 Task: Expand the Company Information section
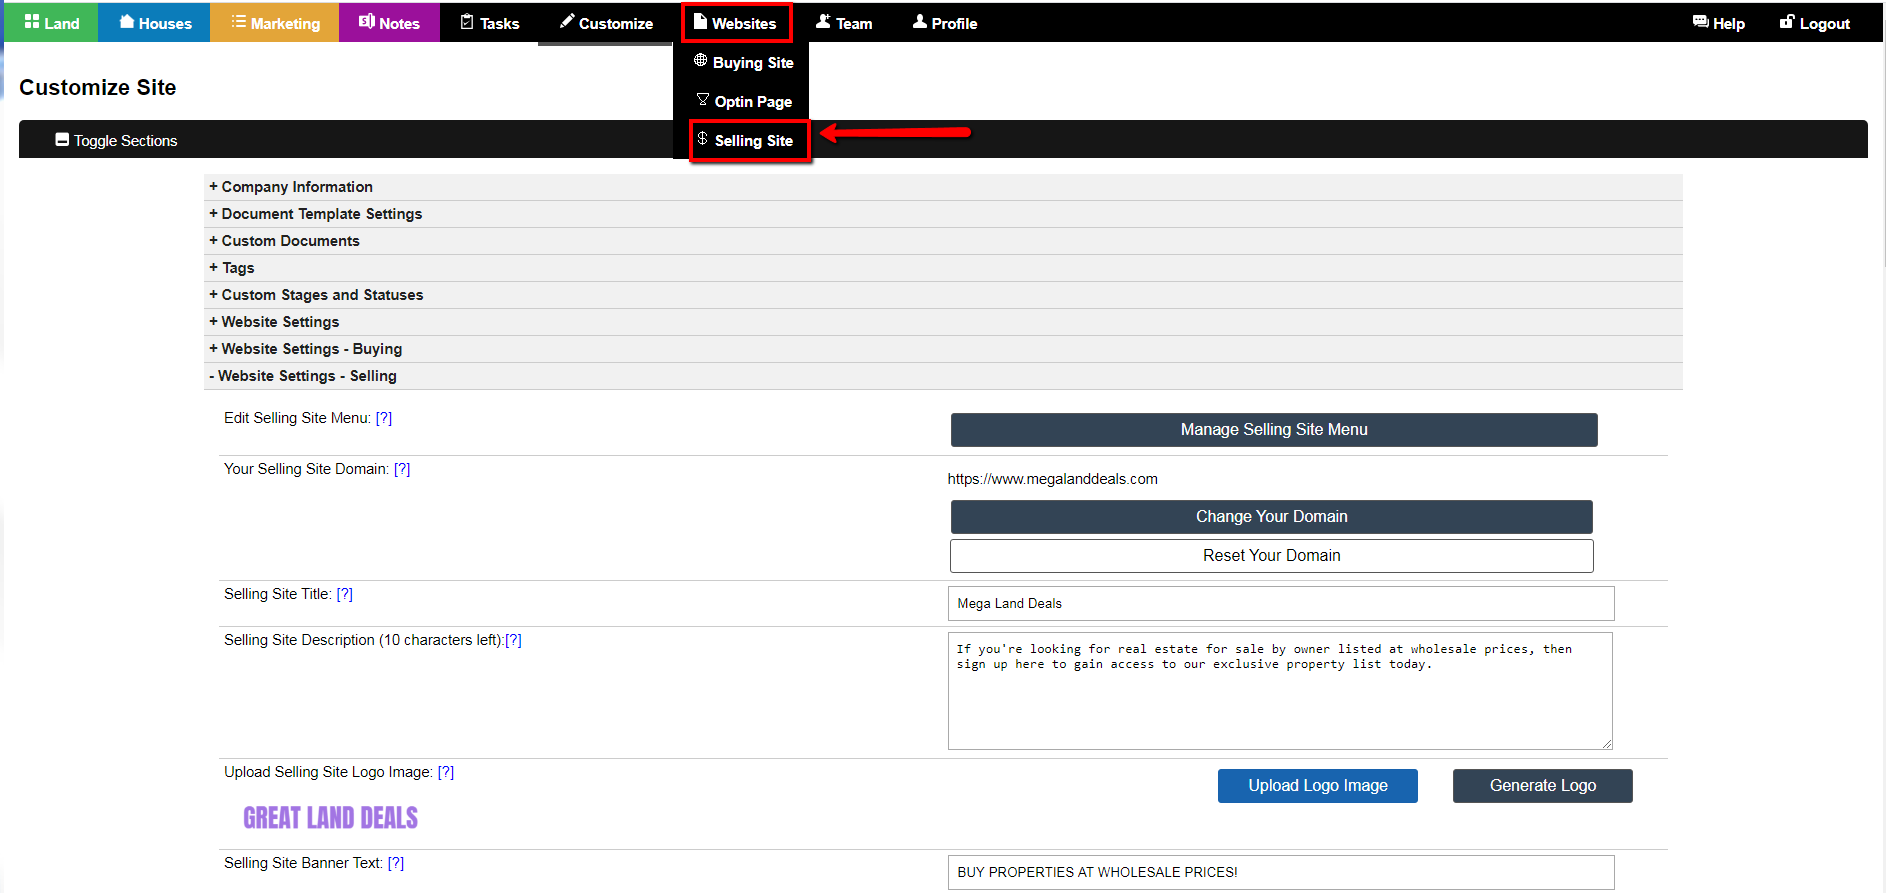(x=943, y=187)
